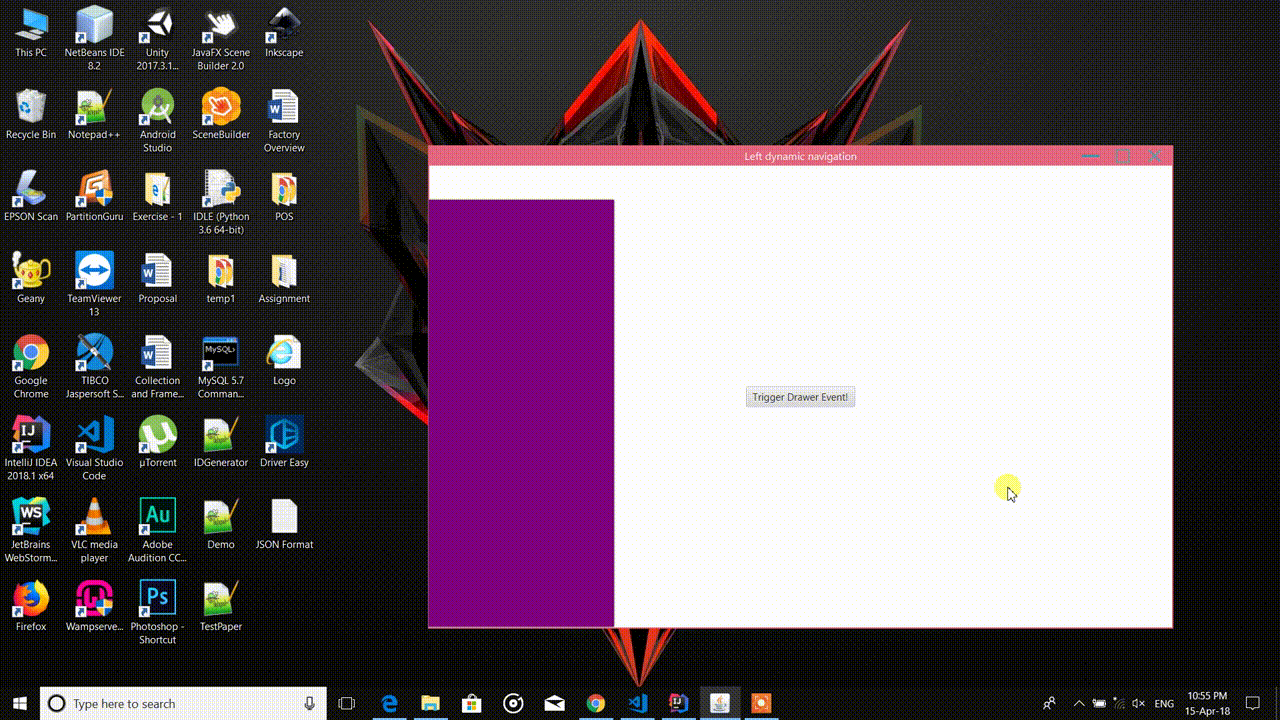The image size is (1280, 720).
Task: Open the Recycle Bin
Action: pos(31,108)
